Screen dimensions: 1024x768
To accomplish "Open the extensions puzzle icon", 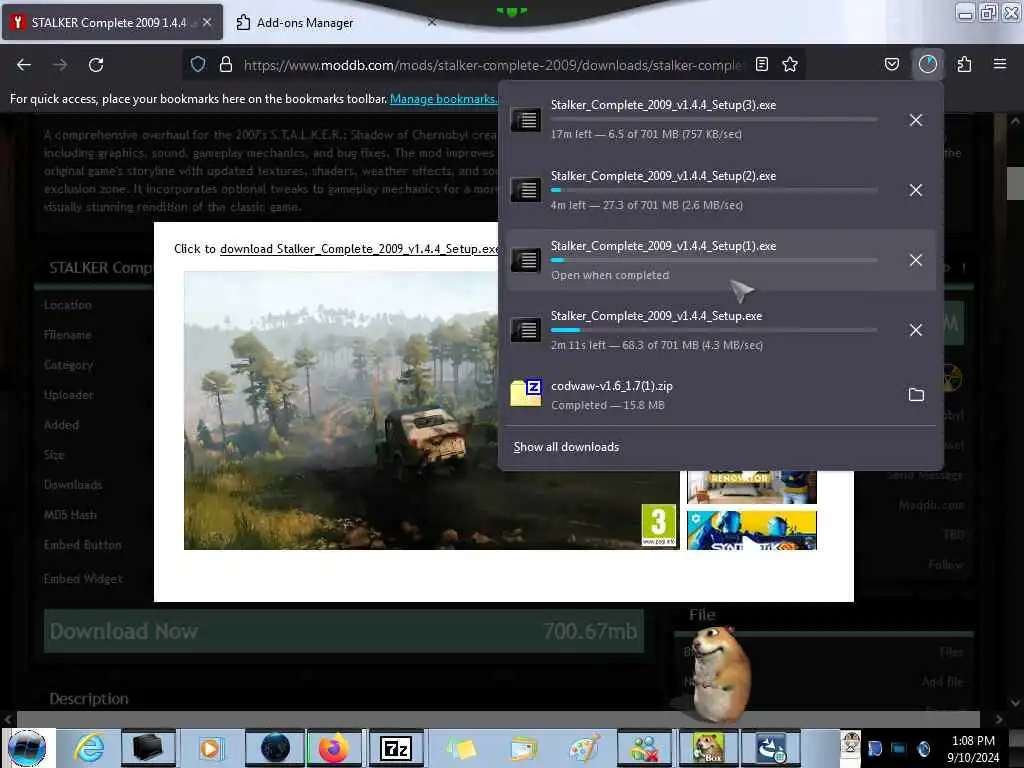I will point(964,64).
